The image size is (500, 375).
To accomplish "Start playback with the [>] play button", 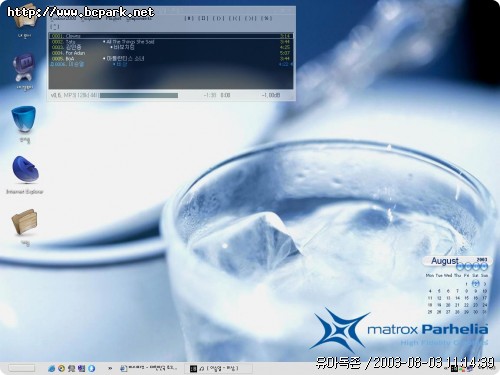I will (x=218, y=18).
